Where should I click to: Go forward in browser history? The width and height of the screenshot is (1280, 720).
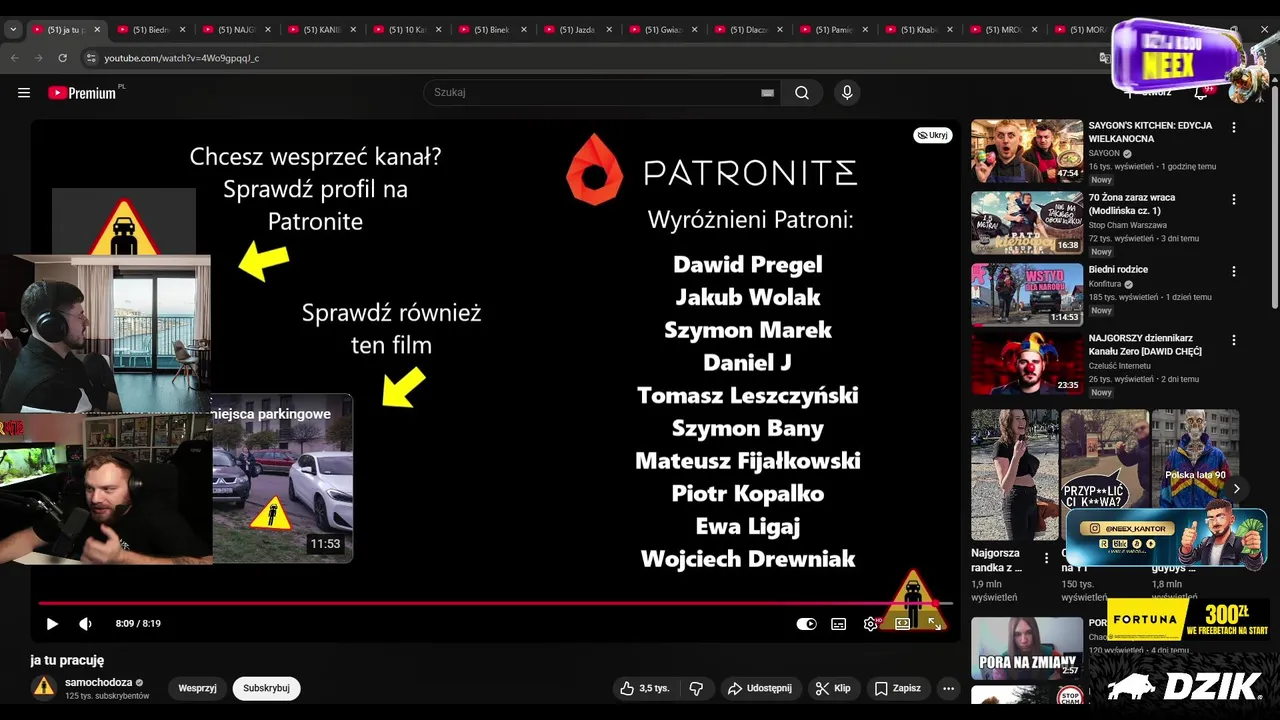point(38,58)
